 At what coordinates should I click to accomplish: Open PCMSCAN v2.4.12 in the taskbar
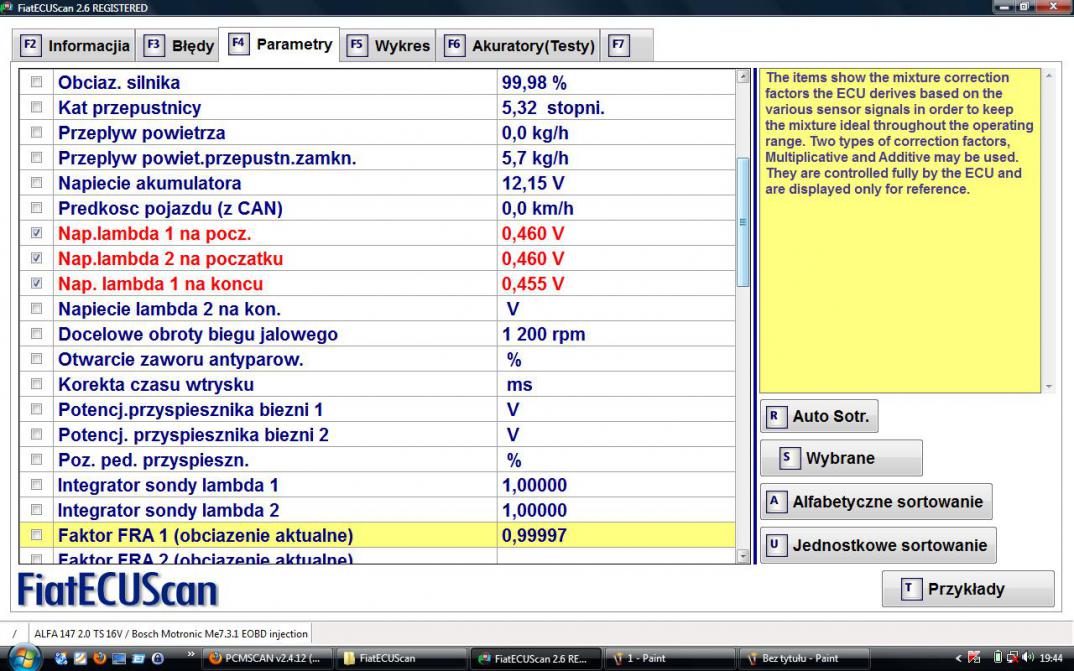[264, 658]
